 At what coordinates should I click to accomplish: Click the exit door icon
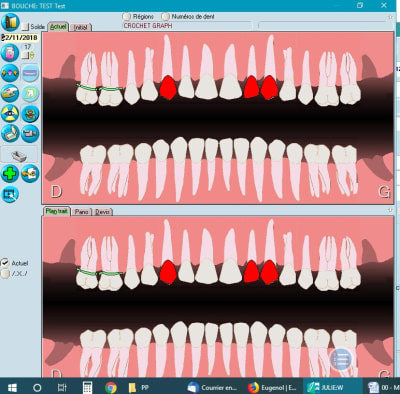click(x=10, y=22)
